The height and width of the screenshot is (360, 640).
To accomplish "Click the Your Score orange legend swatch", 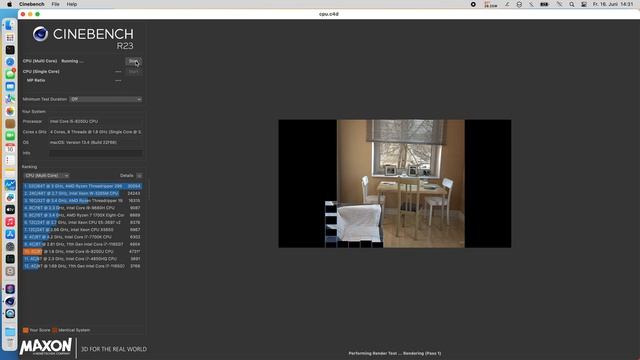I will [26, 330].
